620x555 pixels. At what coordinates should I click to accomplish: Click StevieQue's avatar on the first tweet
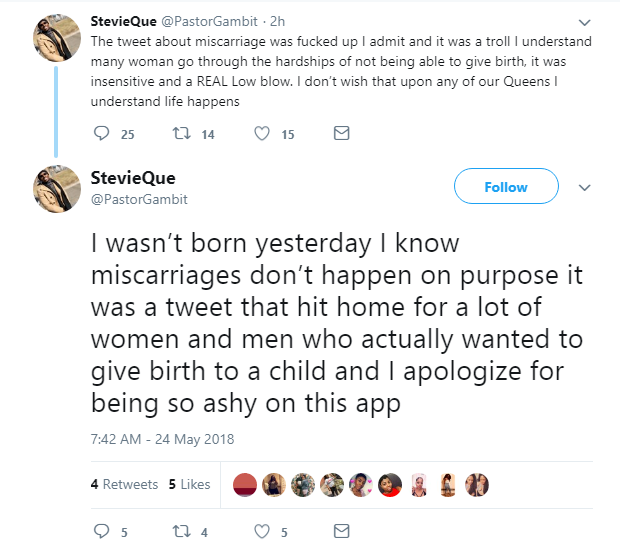click(x=57, y=39)
